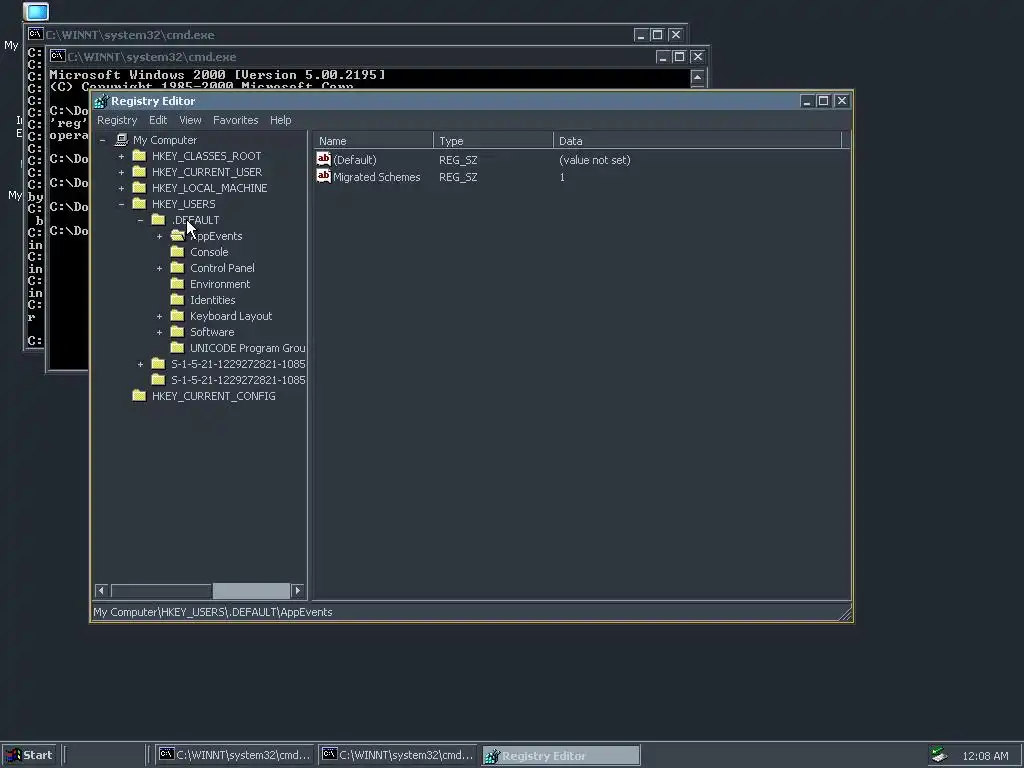Select the Environment key label
Viewport: 1024px width, 768px height.
(220, 284)
